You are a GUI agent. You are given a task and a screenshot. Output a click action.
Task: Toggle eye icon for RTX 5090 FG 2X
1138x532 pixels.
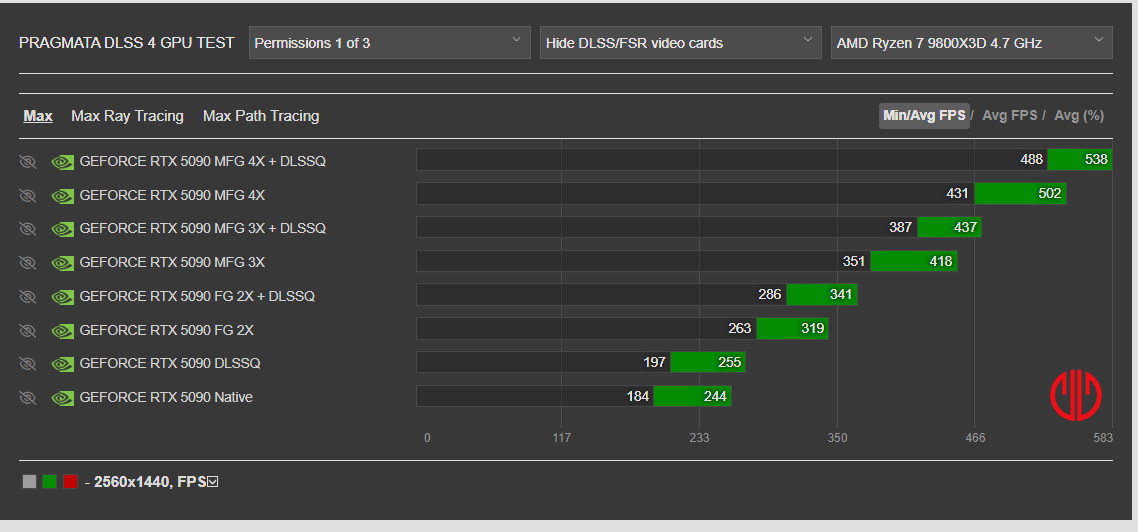coord(28,330)
